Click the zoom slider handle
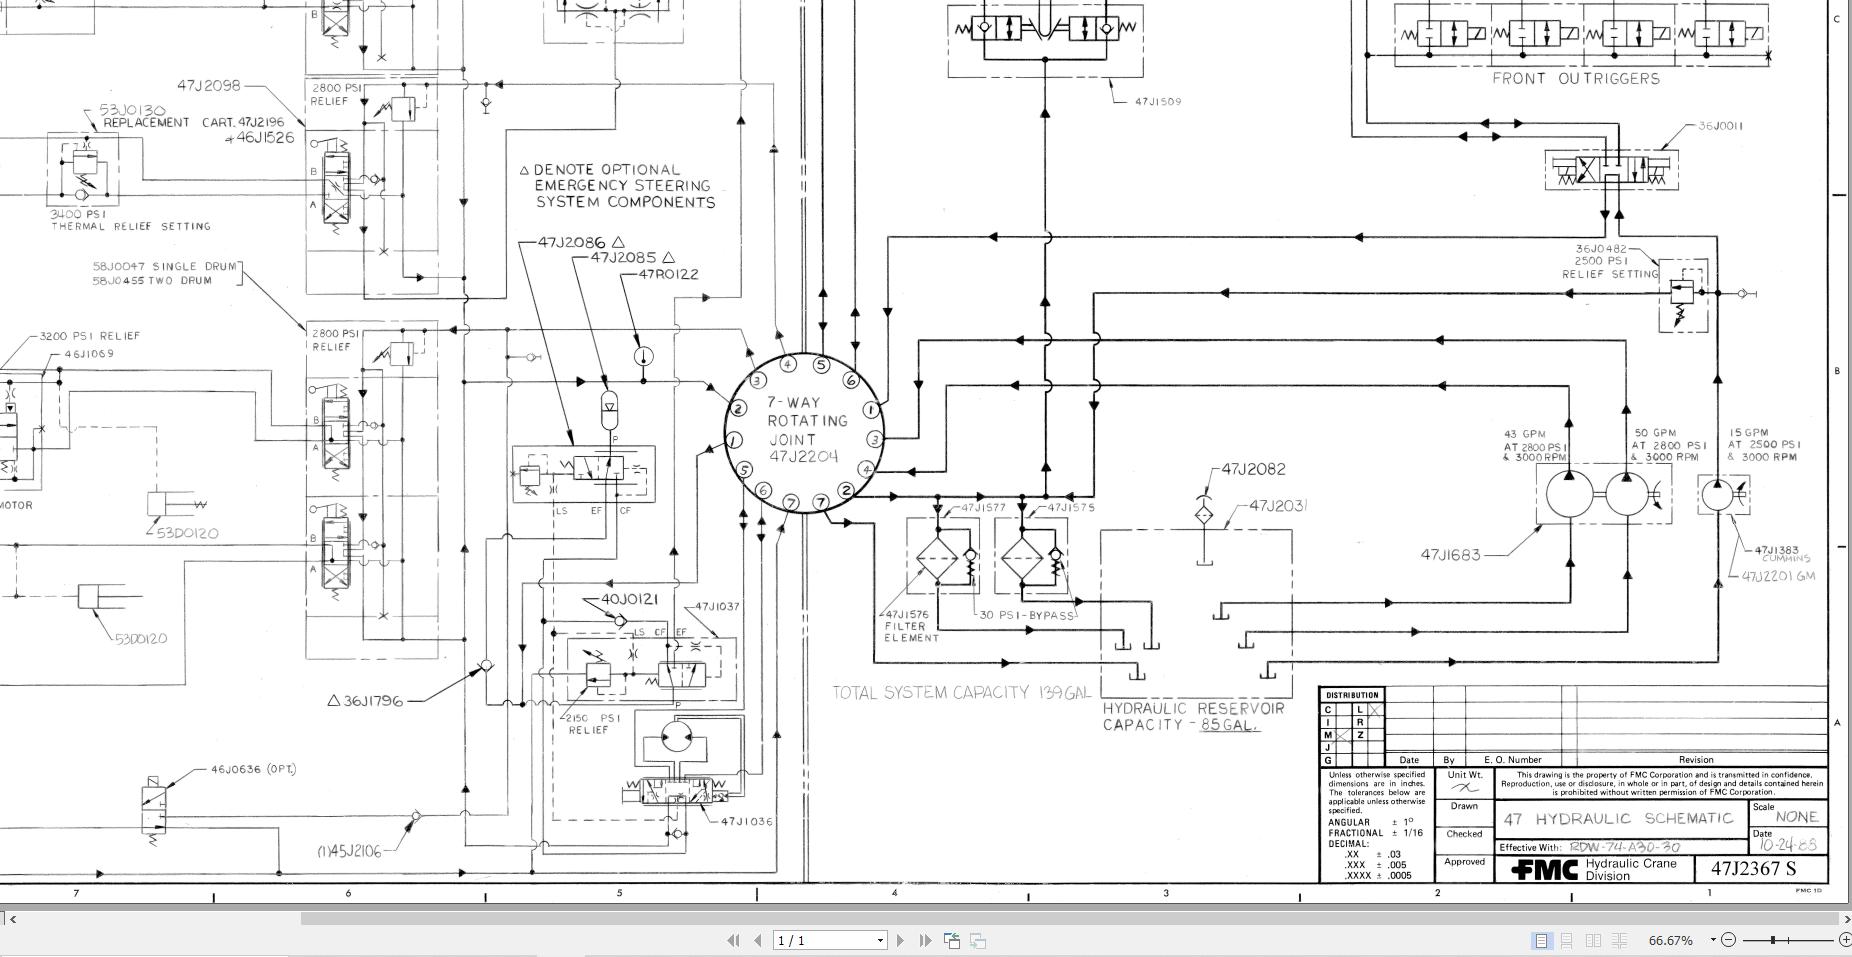 click(1772, 940)
